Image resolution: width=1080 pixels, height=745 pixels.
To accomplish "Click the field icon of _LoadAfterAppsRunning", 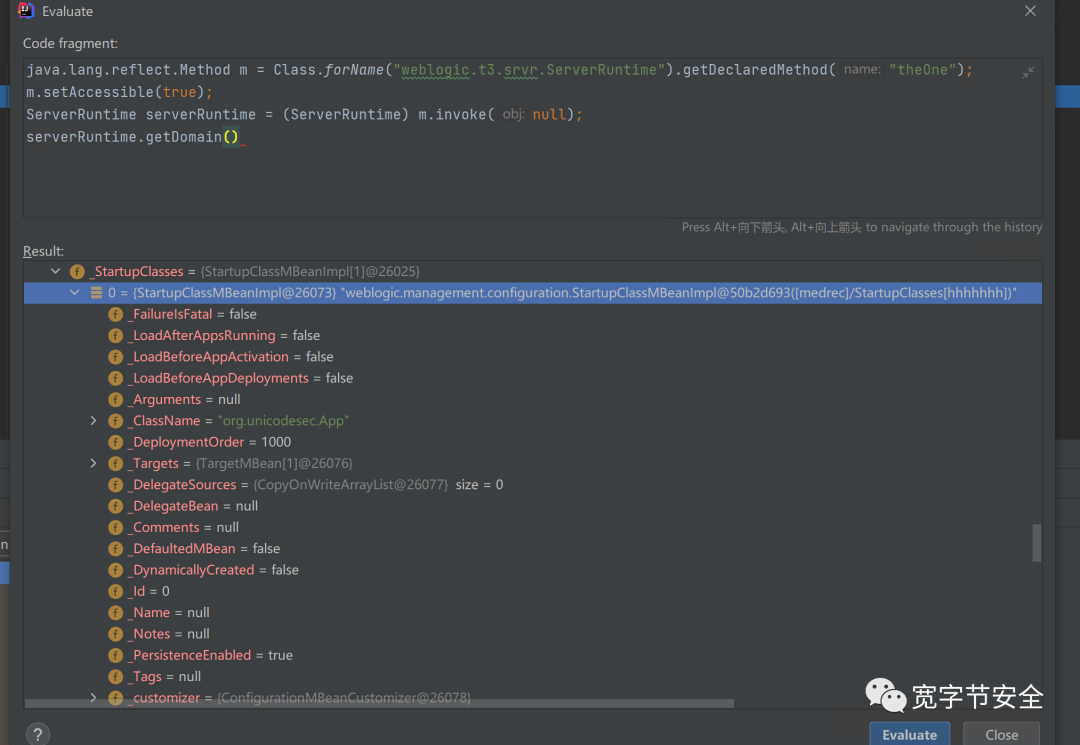I will click(x=116, y=336).
